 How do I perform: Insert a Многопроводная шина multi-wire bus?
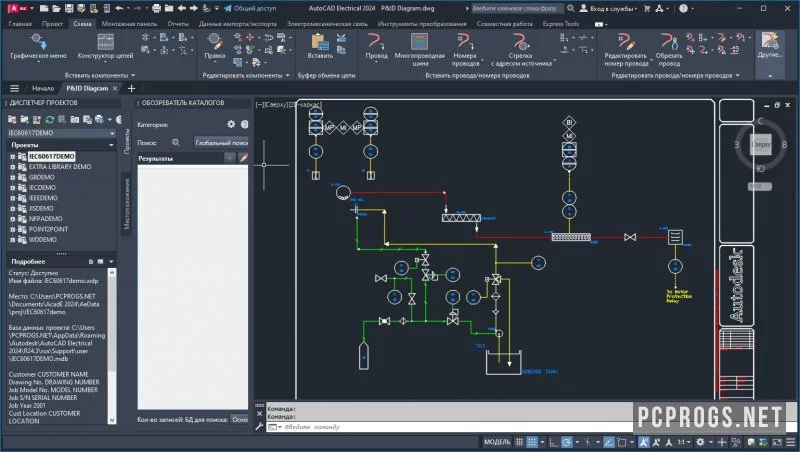[419, 49]
